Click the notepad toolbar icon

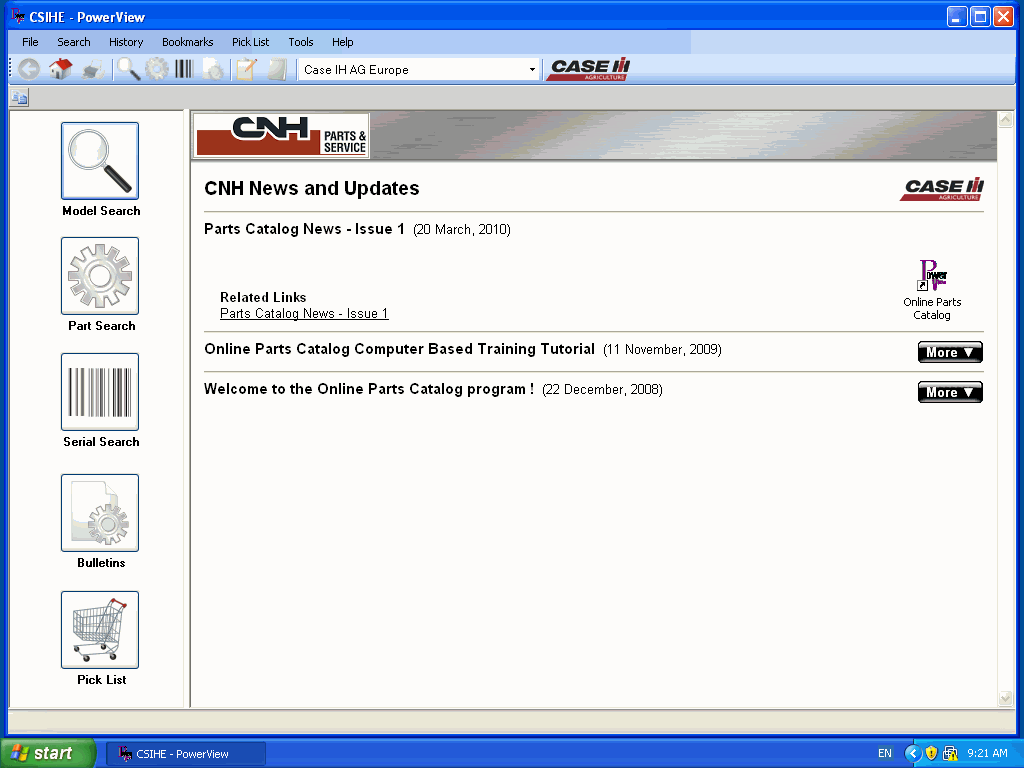coord(278,69)
